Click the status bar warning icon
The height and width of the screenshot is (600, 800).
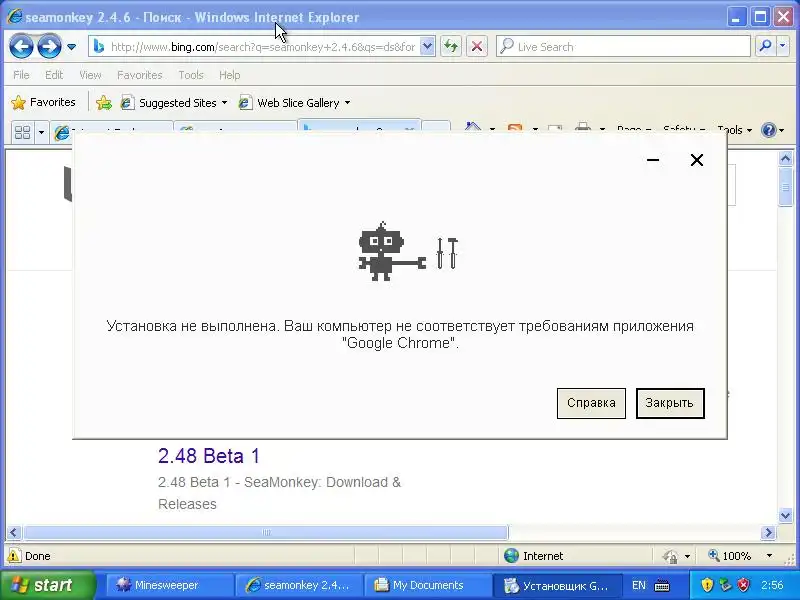pyautogui.click(x=14, y=556)
